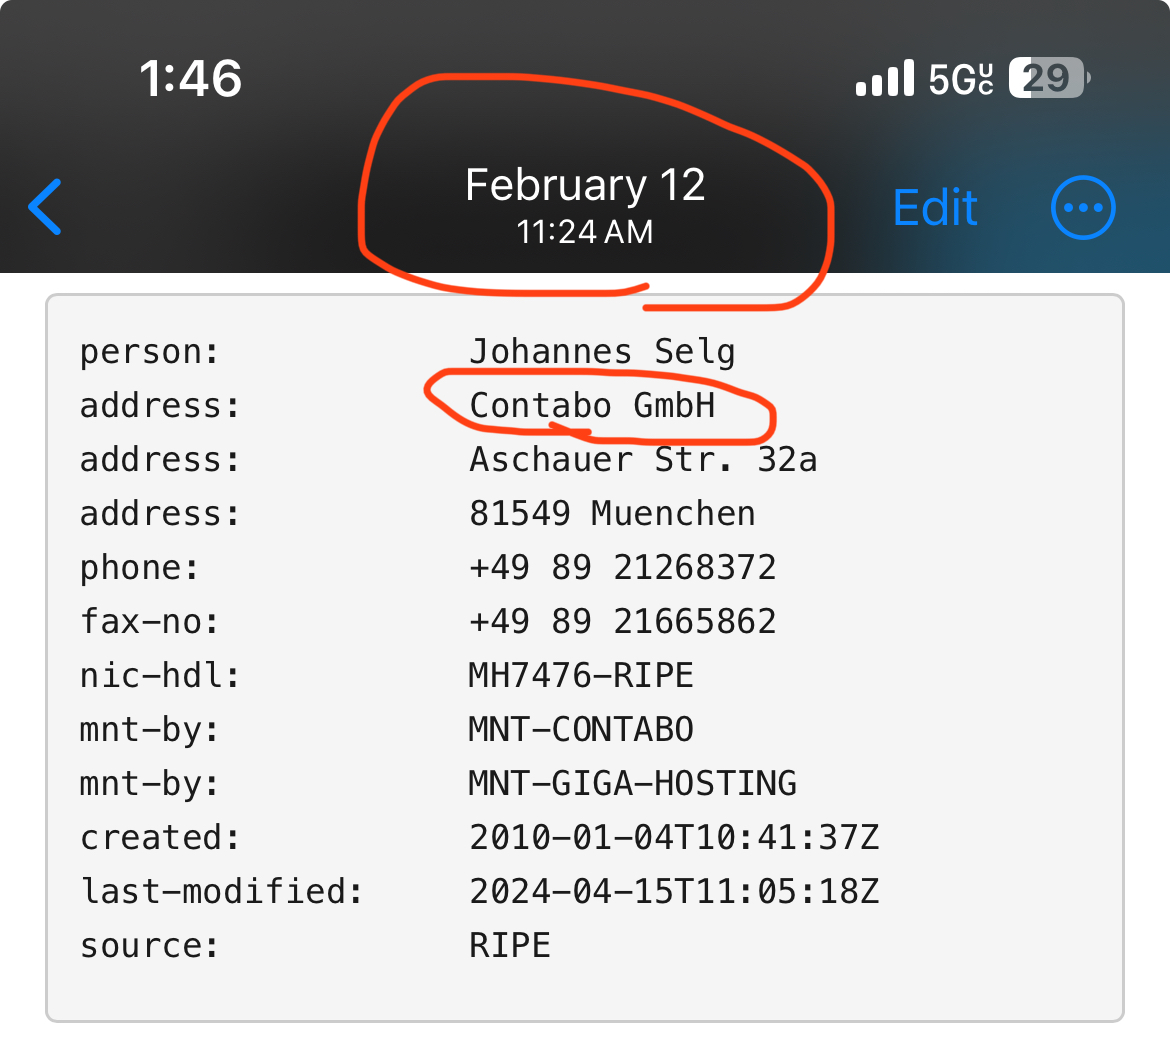This screenshot has width=1170, height=1039.
Task: Tap the last-modified: field label
Action: pyautogui.click(x=222, y=891)
